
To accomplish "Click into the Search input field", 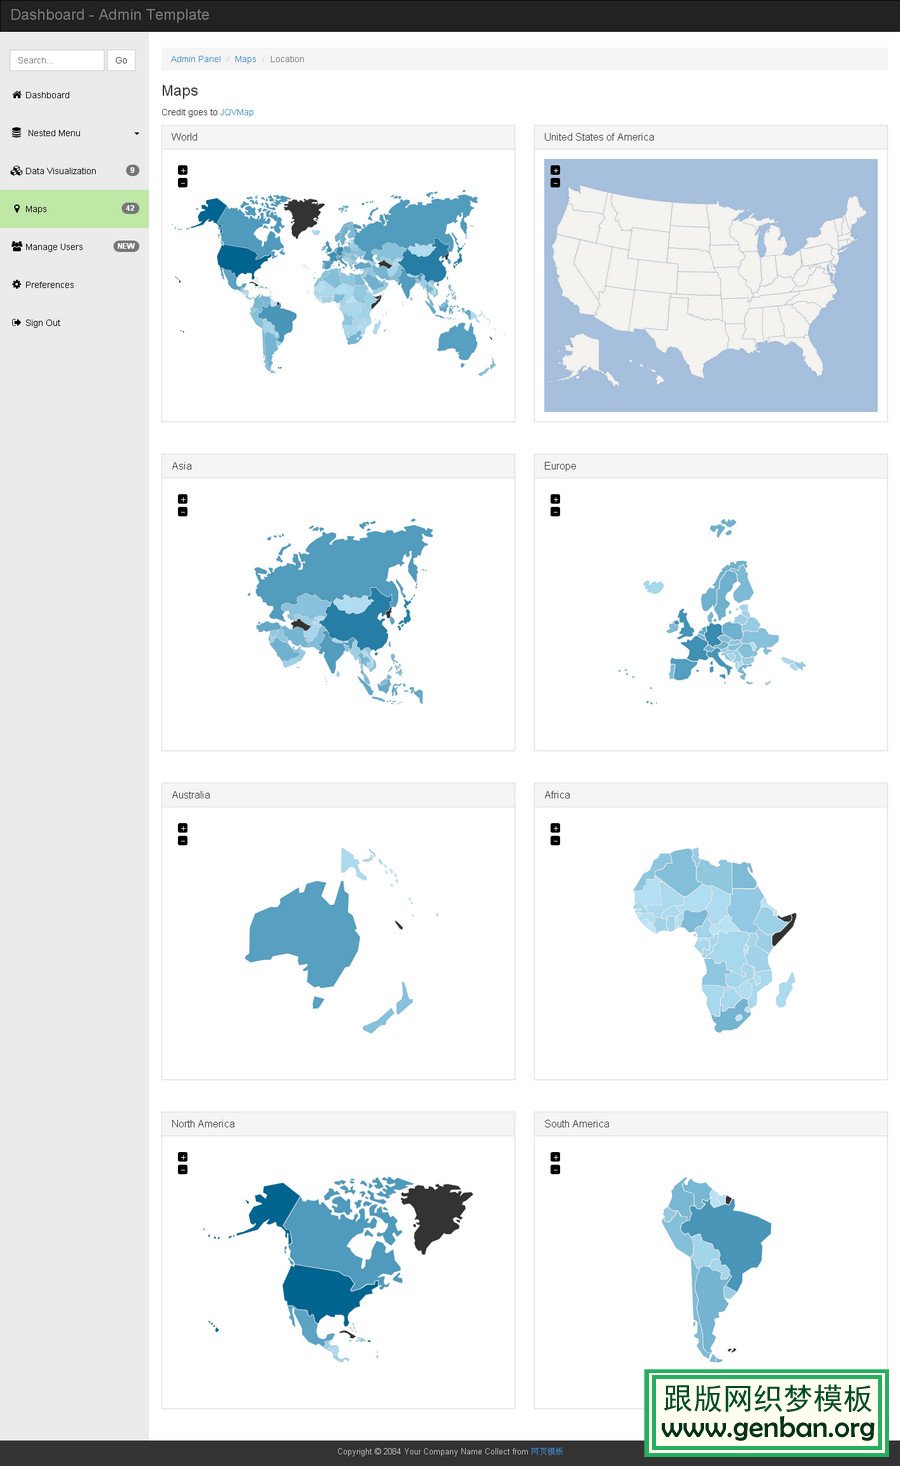I will click(57, 60).
